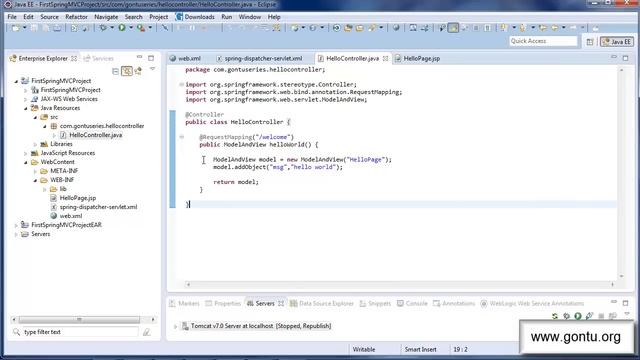640x360 pixels.
Task: Click the type filter text field
Action: [x=81, y=332]
